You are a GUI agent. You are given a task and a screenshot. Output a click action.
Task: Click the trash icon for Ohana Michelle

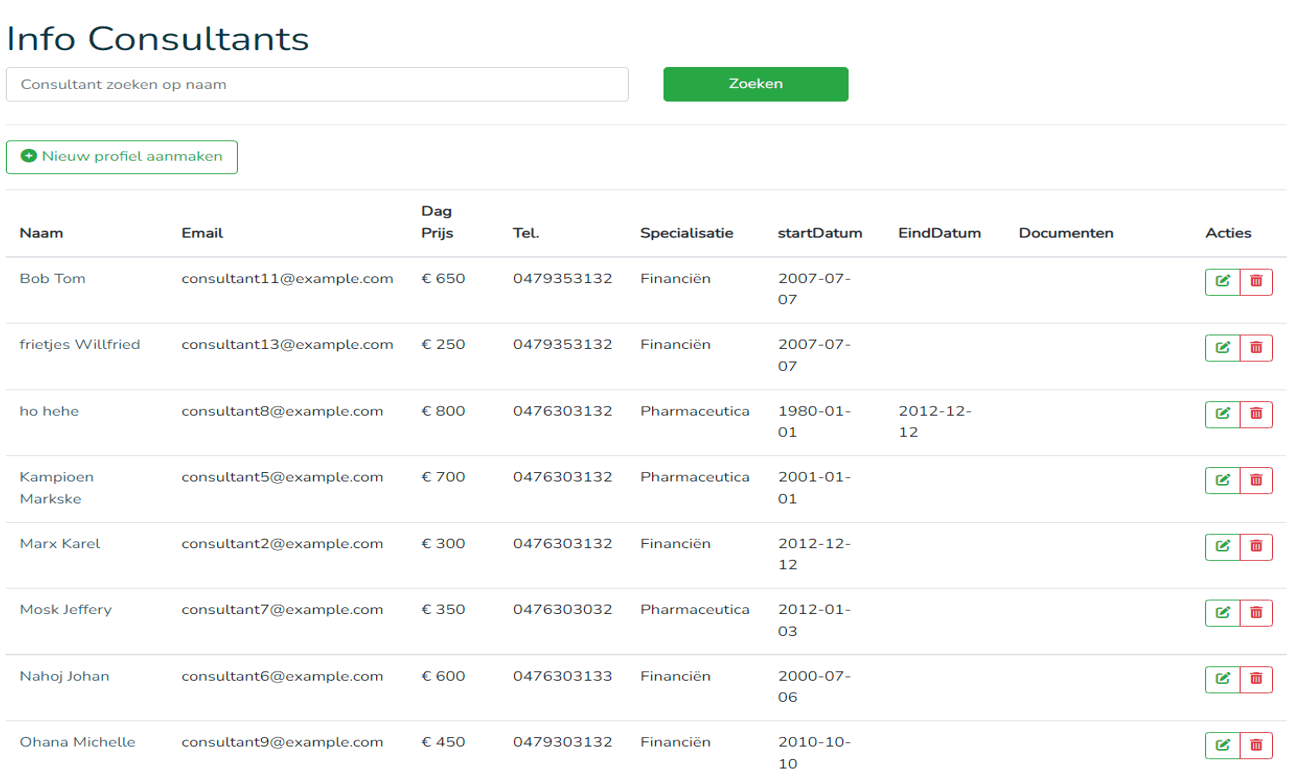(x=1255, y=745)
